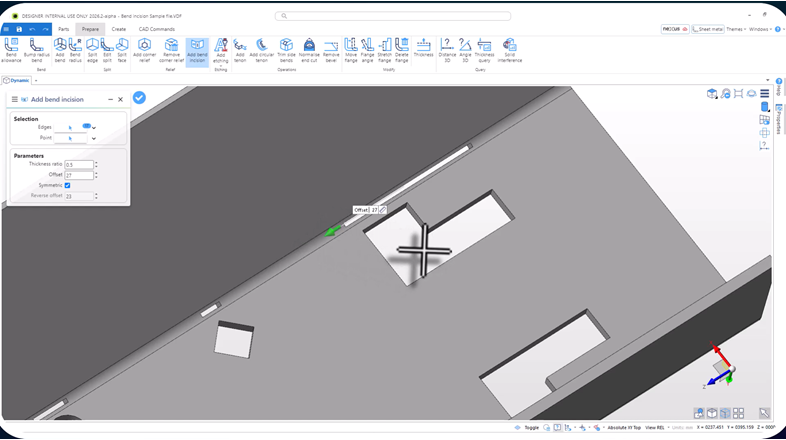Switch to the Prepare ribbon tab
The width and height of the screenshot is (786, 440).
click(x=90, y=29)
